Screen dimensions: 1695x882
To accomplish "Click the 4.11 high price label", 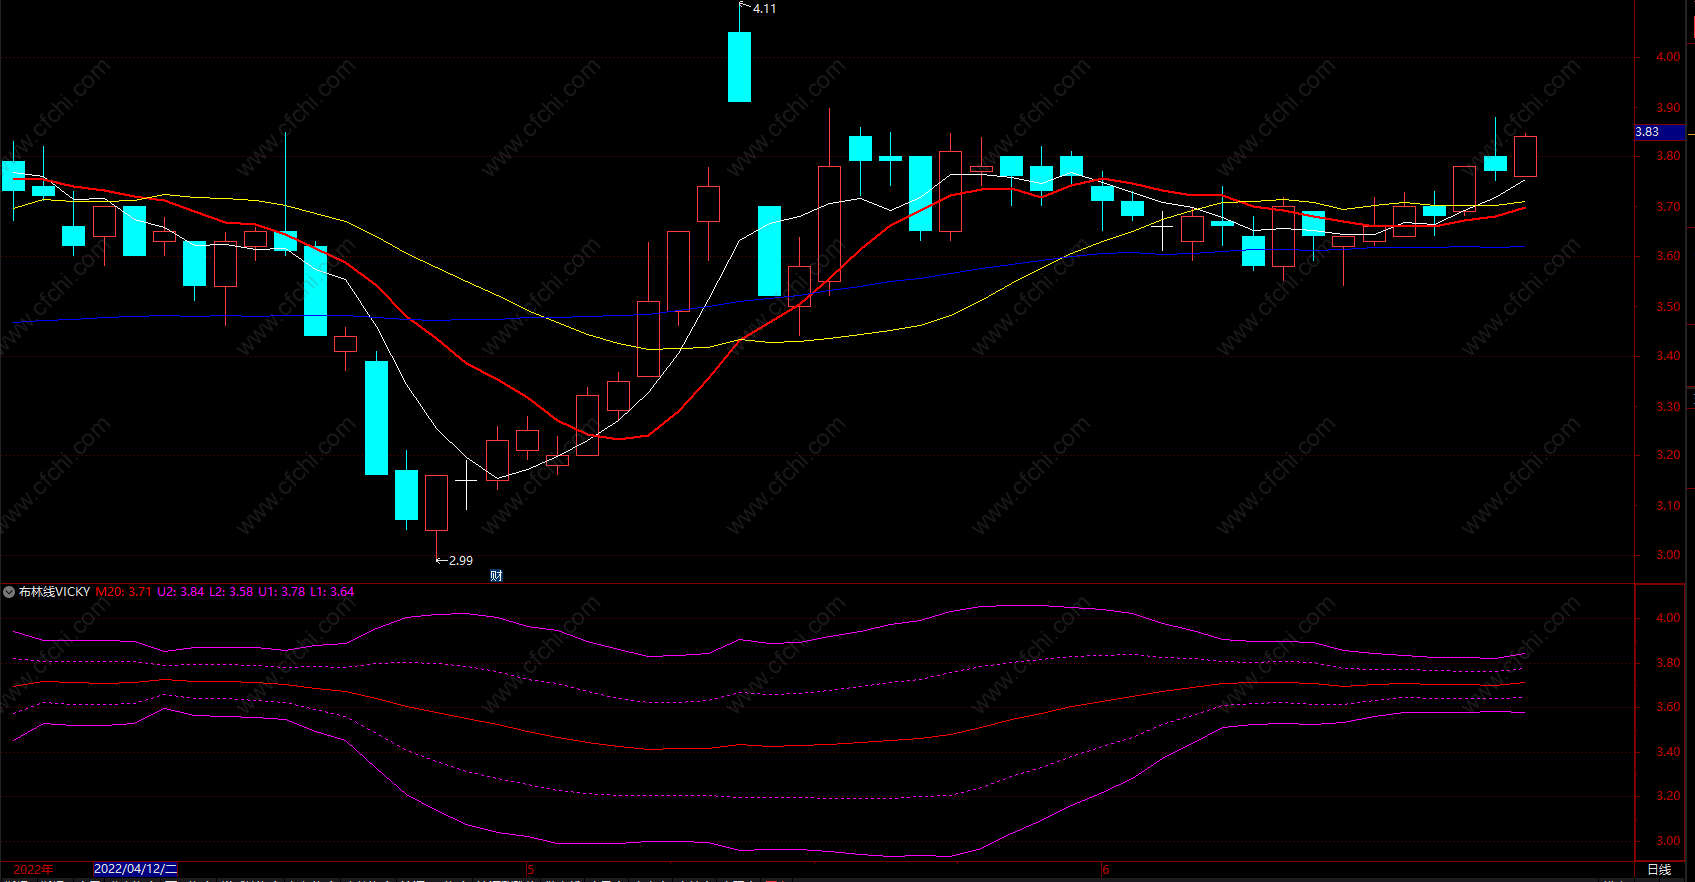I will 764,8.
